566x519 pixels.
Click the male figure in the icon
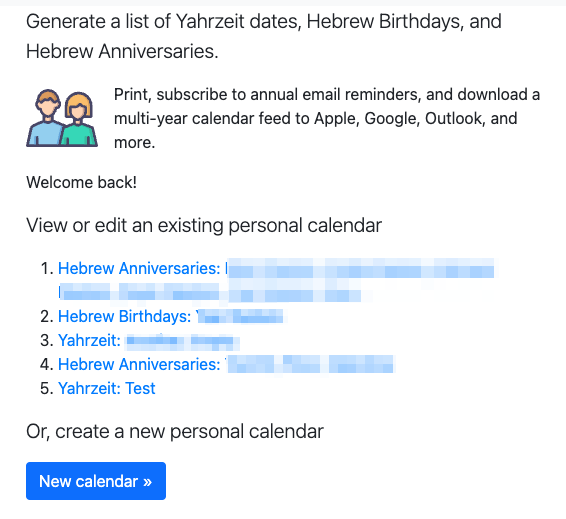coord(46,118)
